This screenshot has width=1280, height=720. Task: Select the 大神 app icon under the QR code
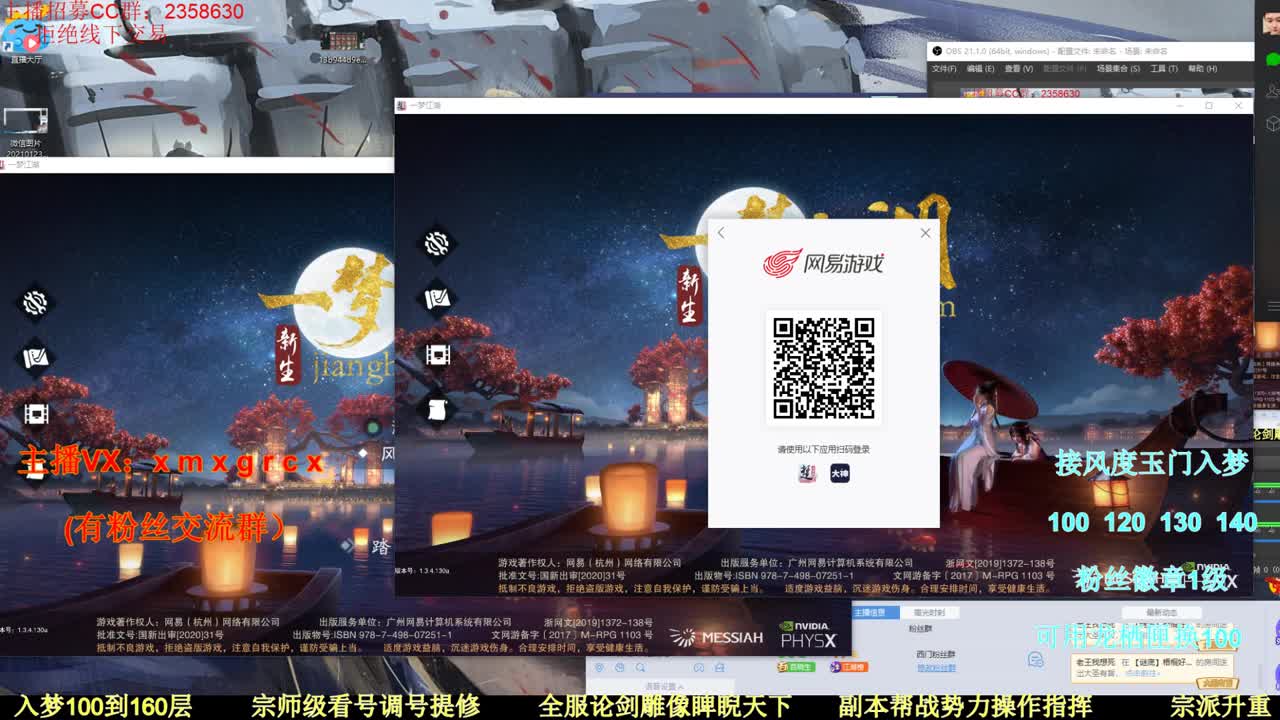[840, 473]
